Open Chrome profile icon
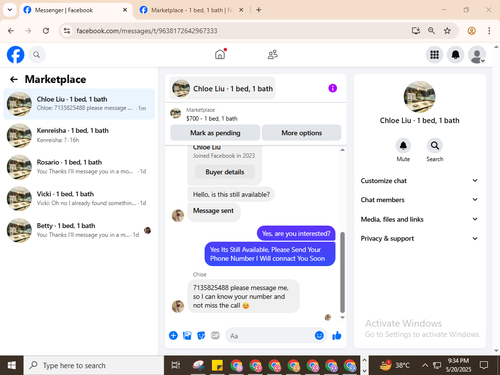500x375 pixels. [x=471, y=31]
